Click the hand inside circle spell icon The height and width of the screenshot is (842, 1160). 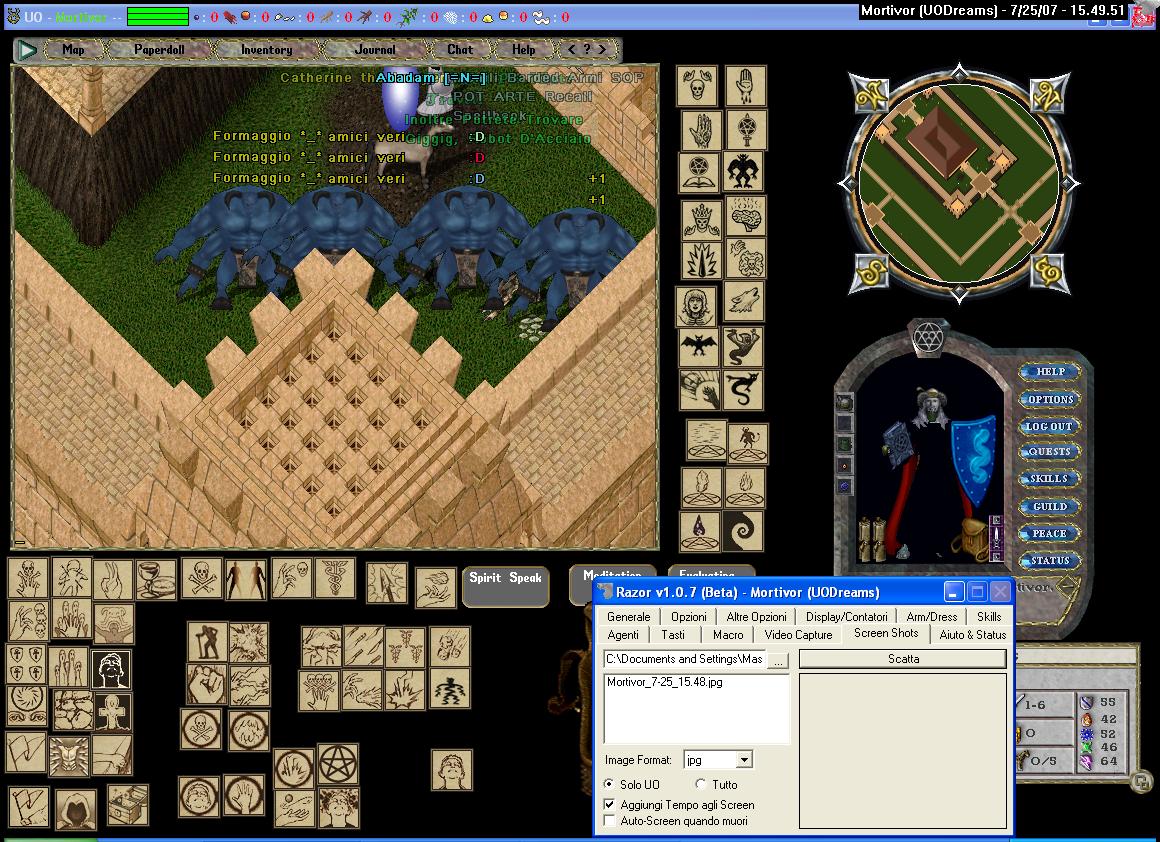click(244, 795)
